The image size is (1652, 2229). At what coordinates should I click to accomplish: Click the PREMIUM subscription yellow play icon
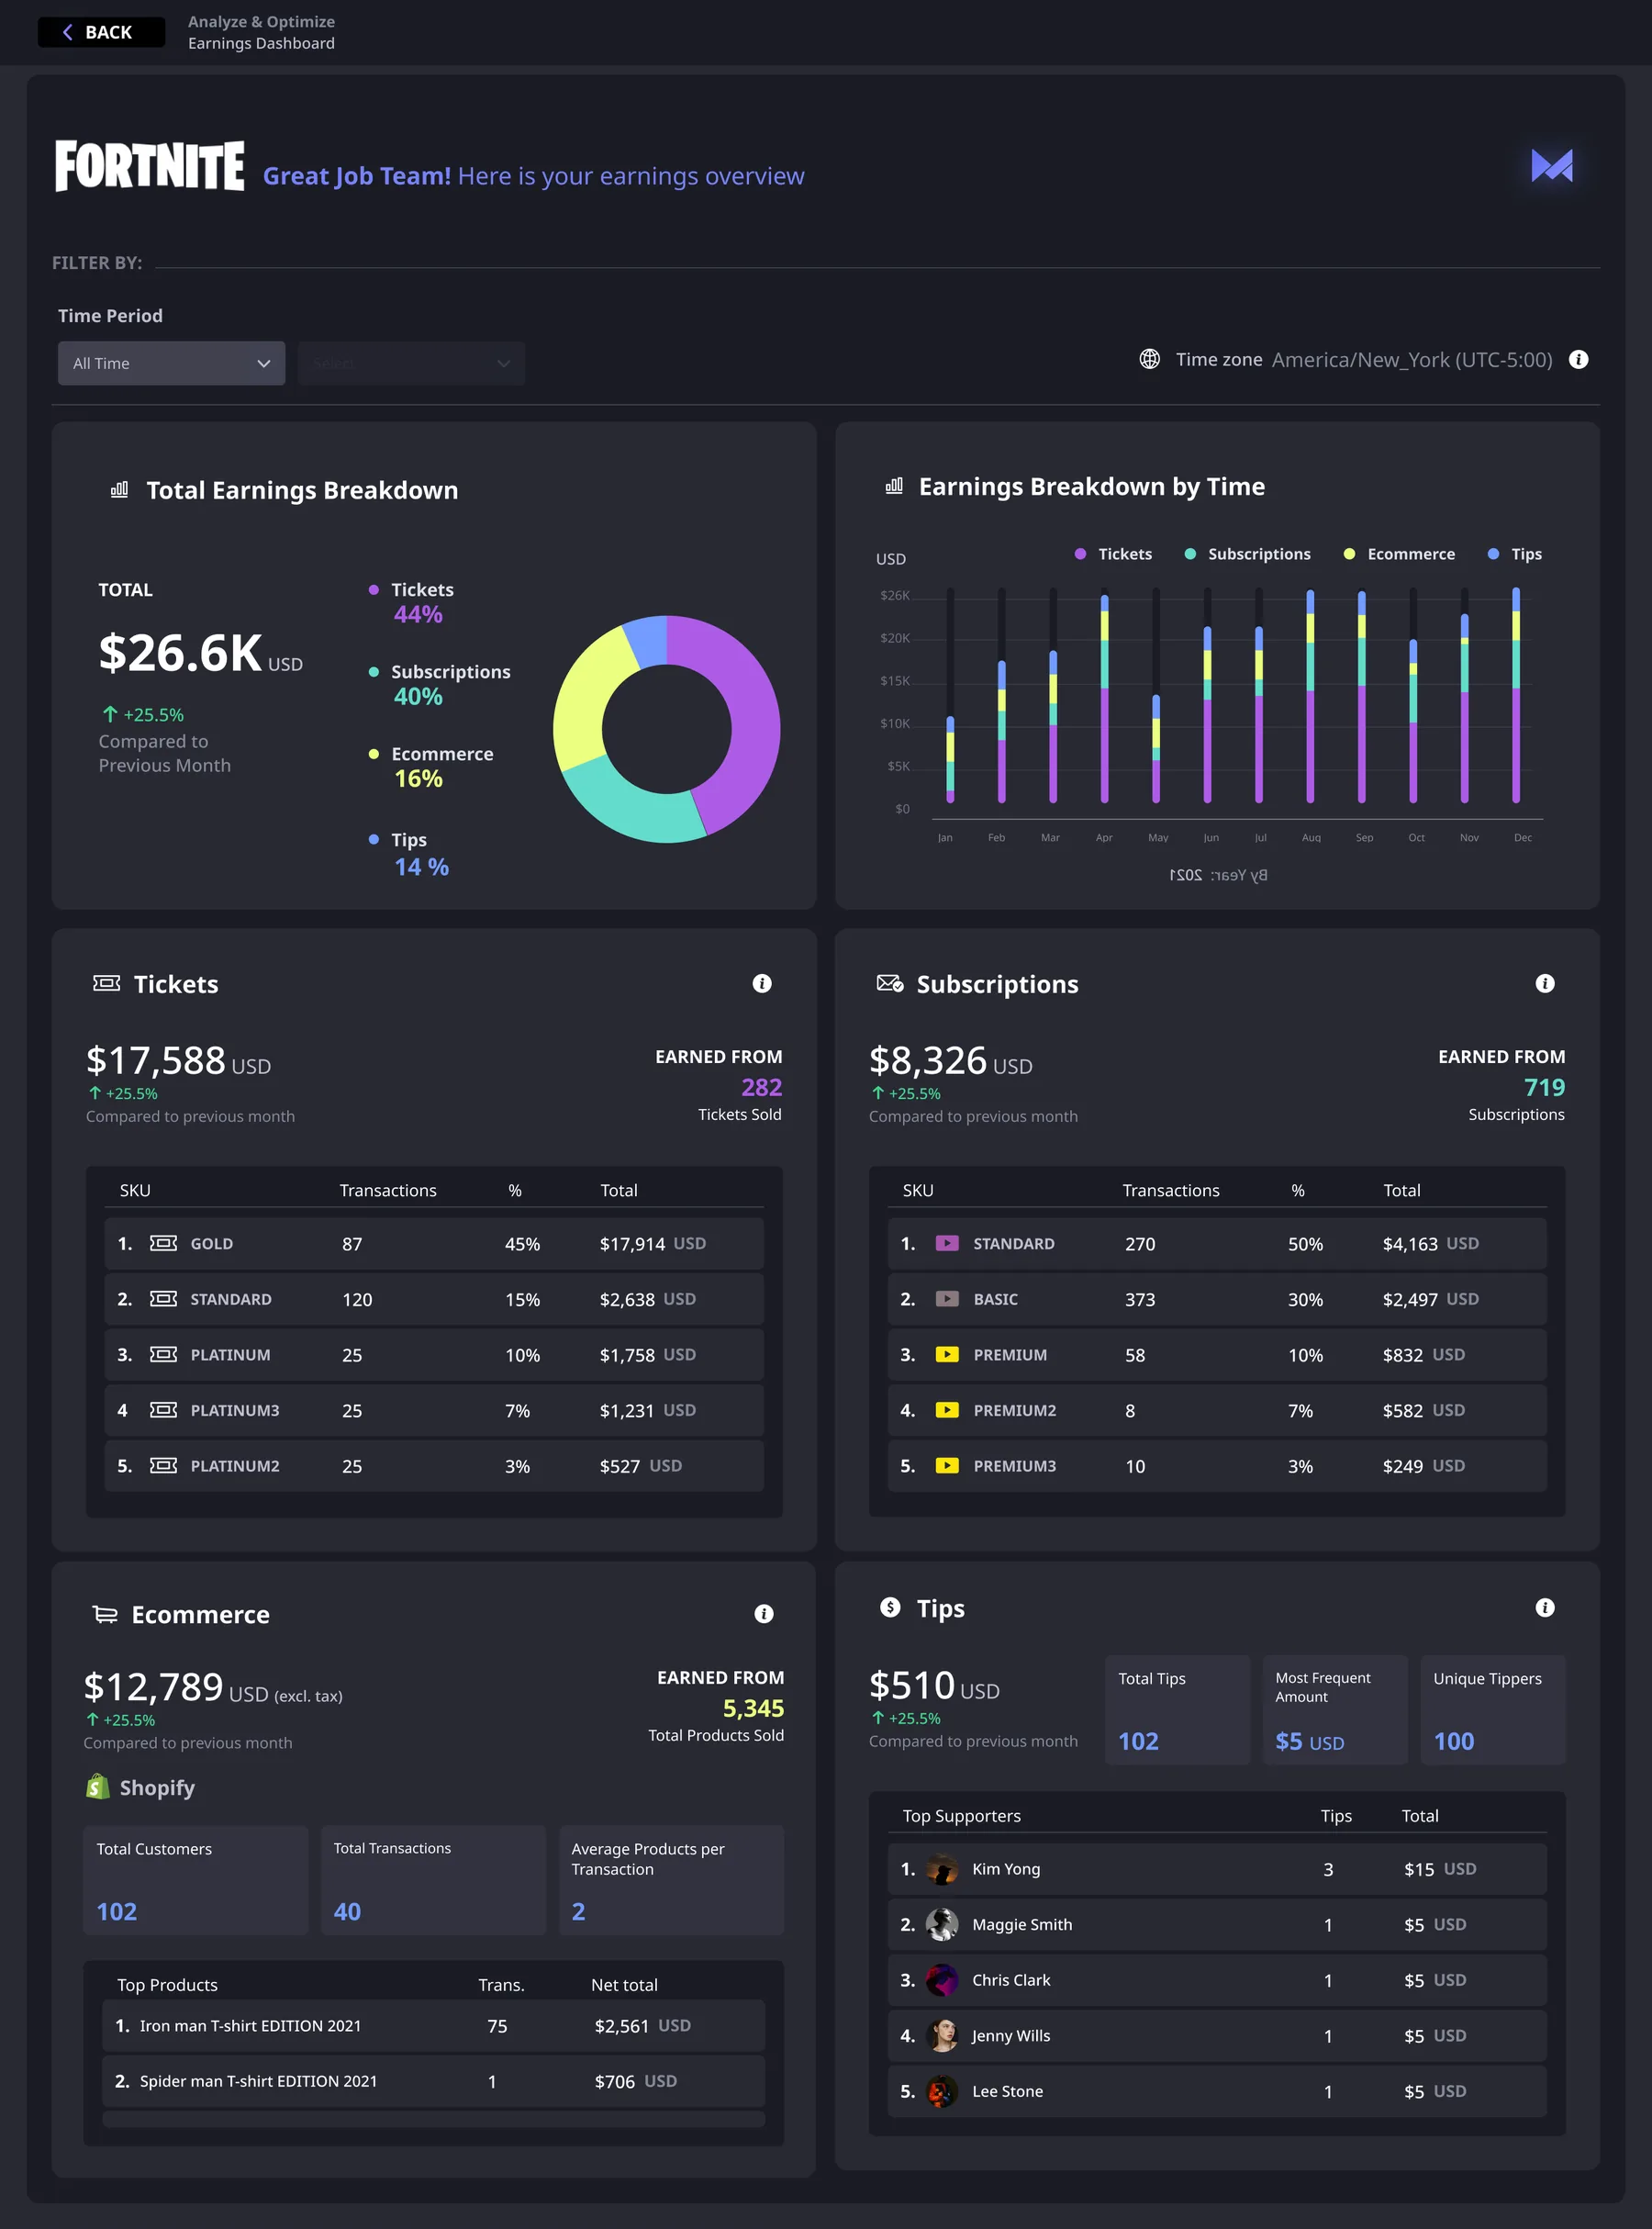coord(947,1354)
